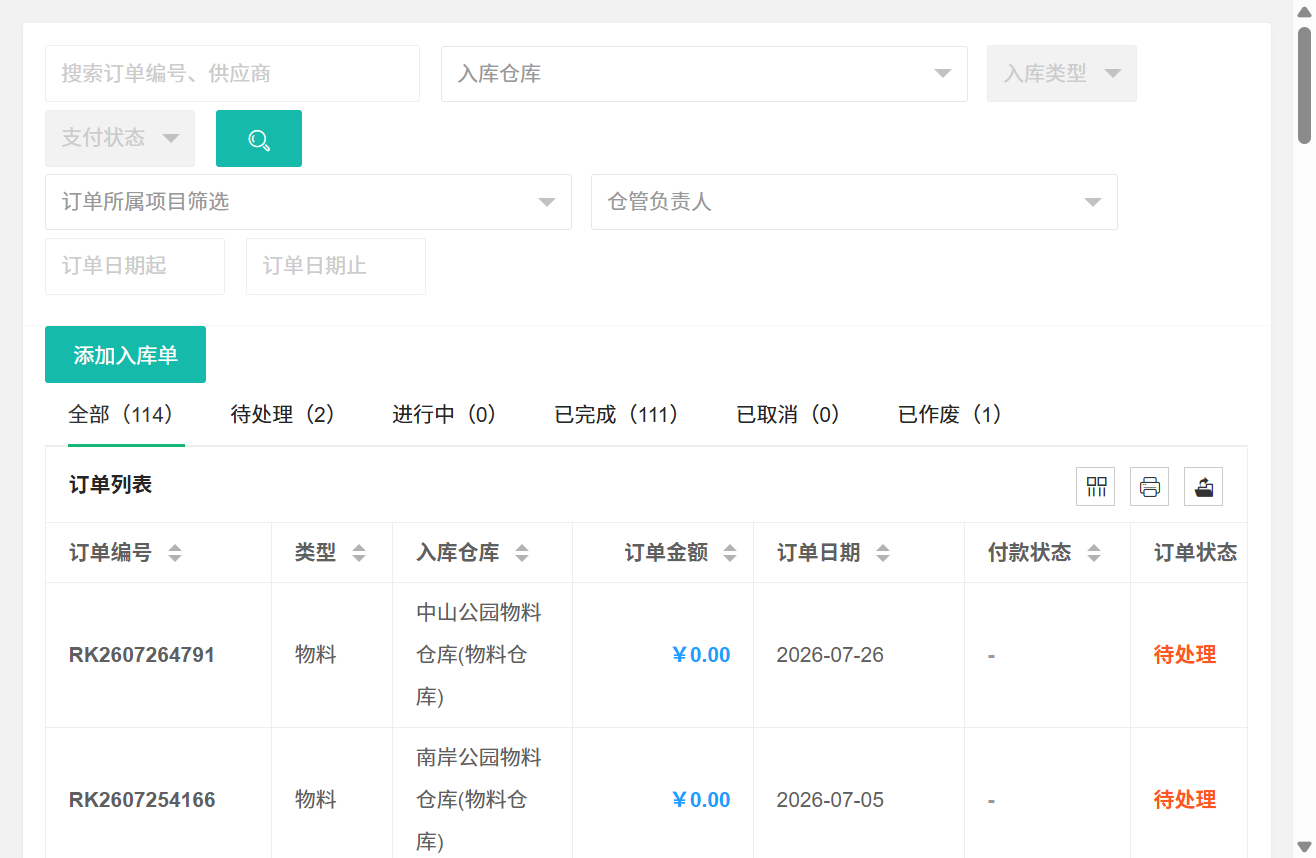Sort the 入库仓库 column with its arrows
The height and width of the screenshot is (858, 1316).
pos(522,553)
